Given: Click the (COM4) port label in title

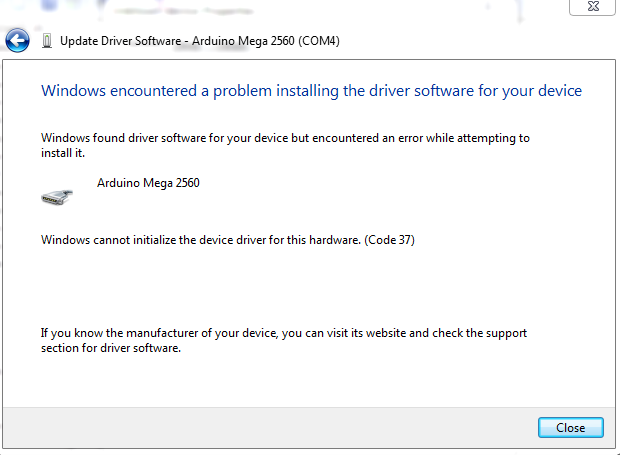Looking at the screenshot, I should [319, 41].
